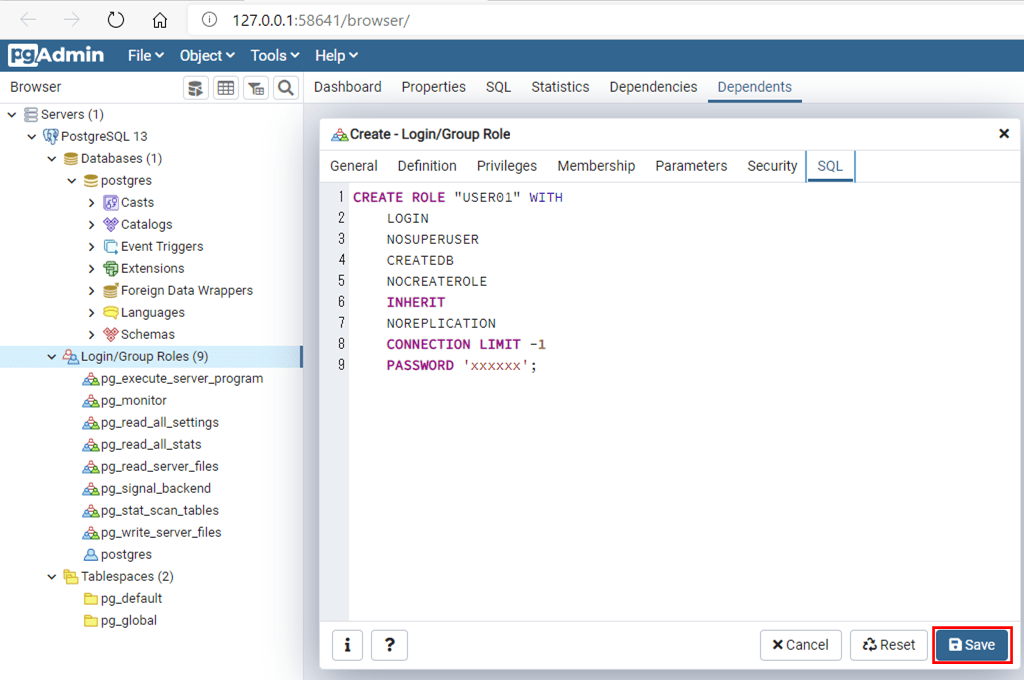The width and height of the screenshot is (1024, 680).
Task: Open the Tools menu
Action: [275, 56]
